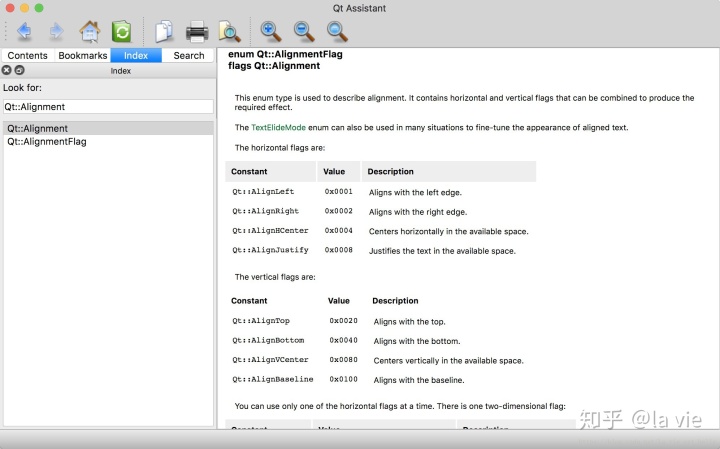Open the Search tab
The width and height of the screenshot is (720, 449).
189,56
